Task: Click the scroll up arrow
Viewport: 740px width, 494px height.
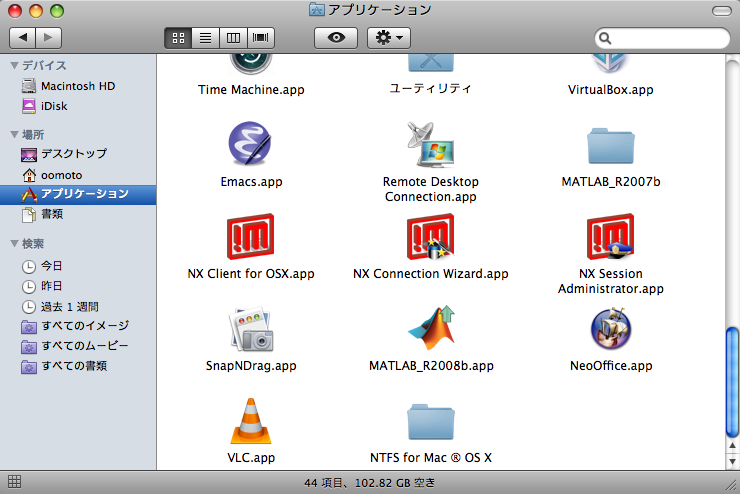Action: pos(732,446)
